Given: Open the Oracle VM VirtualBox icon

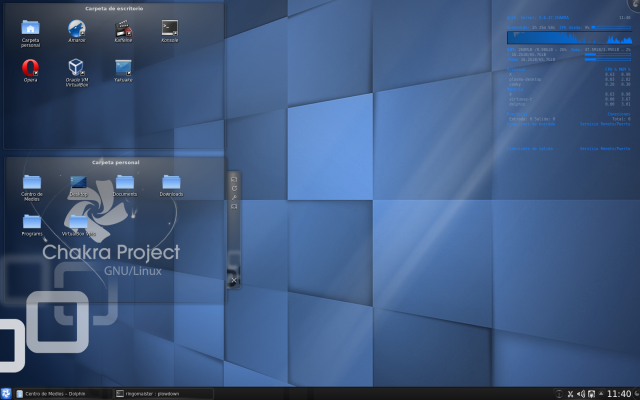Looking at the screenshot, I should coord(76,67).
